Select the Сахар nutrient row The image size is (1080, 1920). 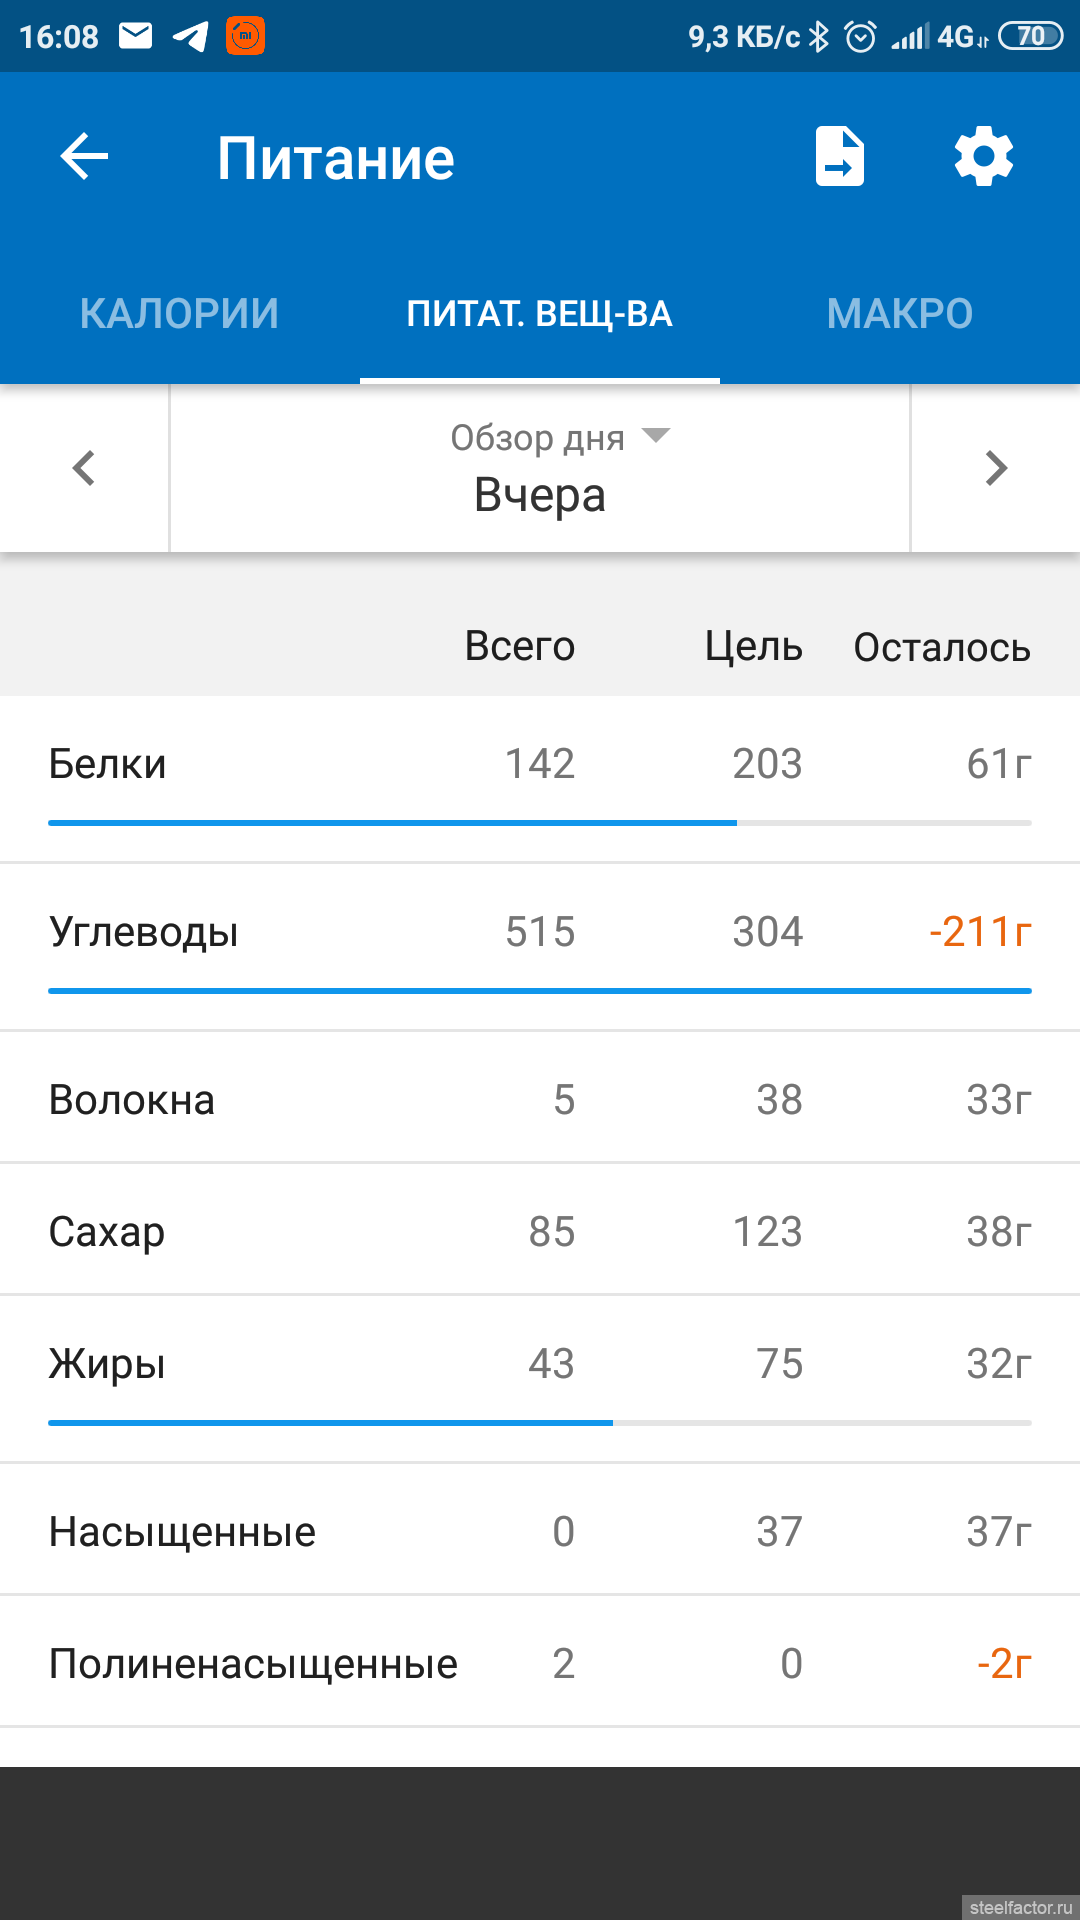click(x=540, y=1232)
